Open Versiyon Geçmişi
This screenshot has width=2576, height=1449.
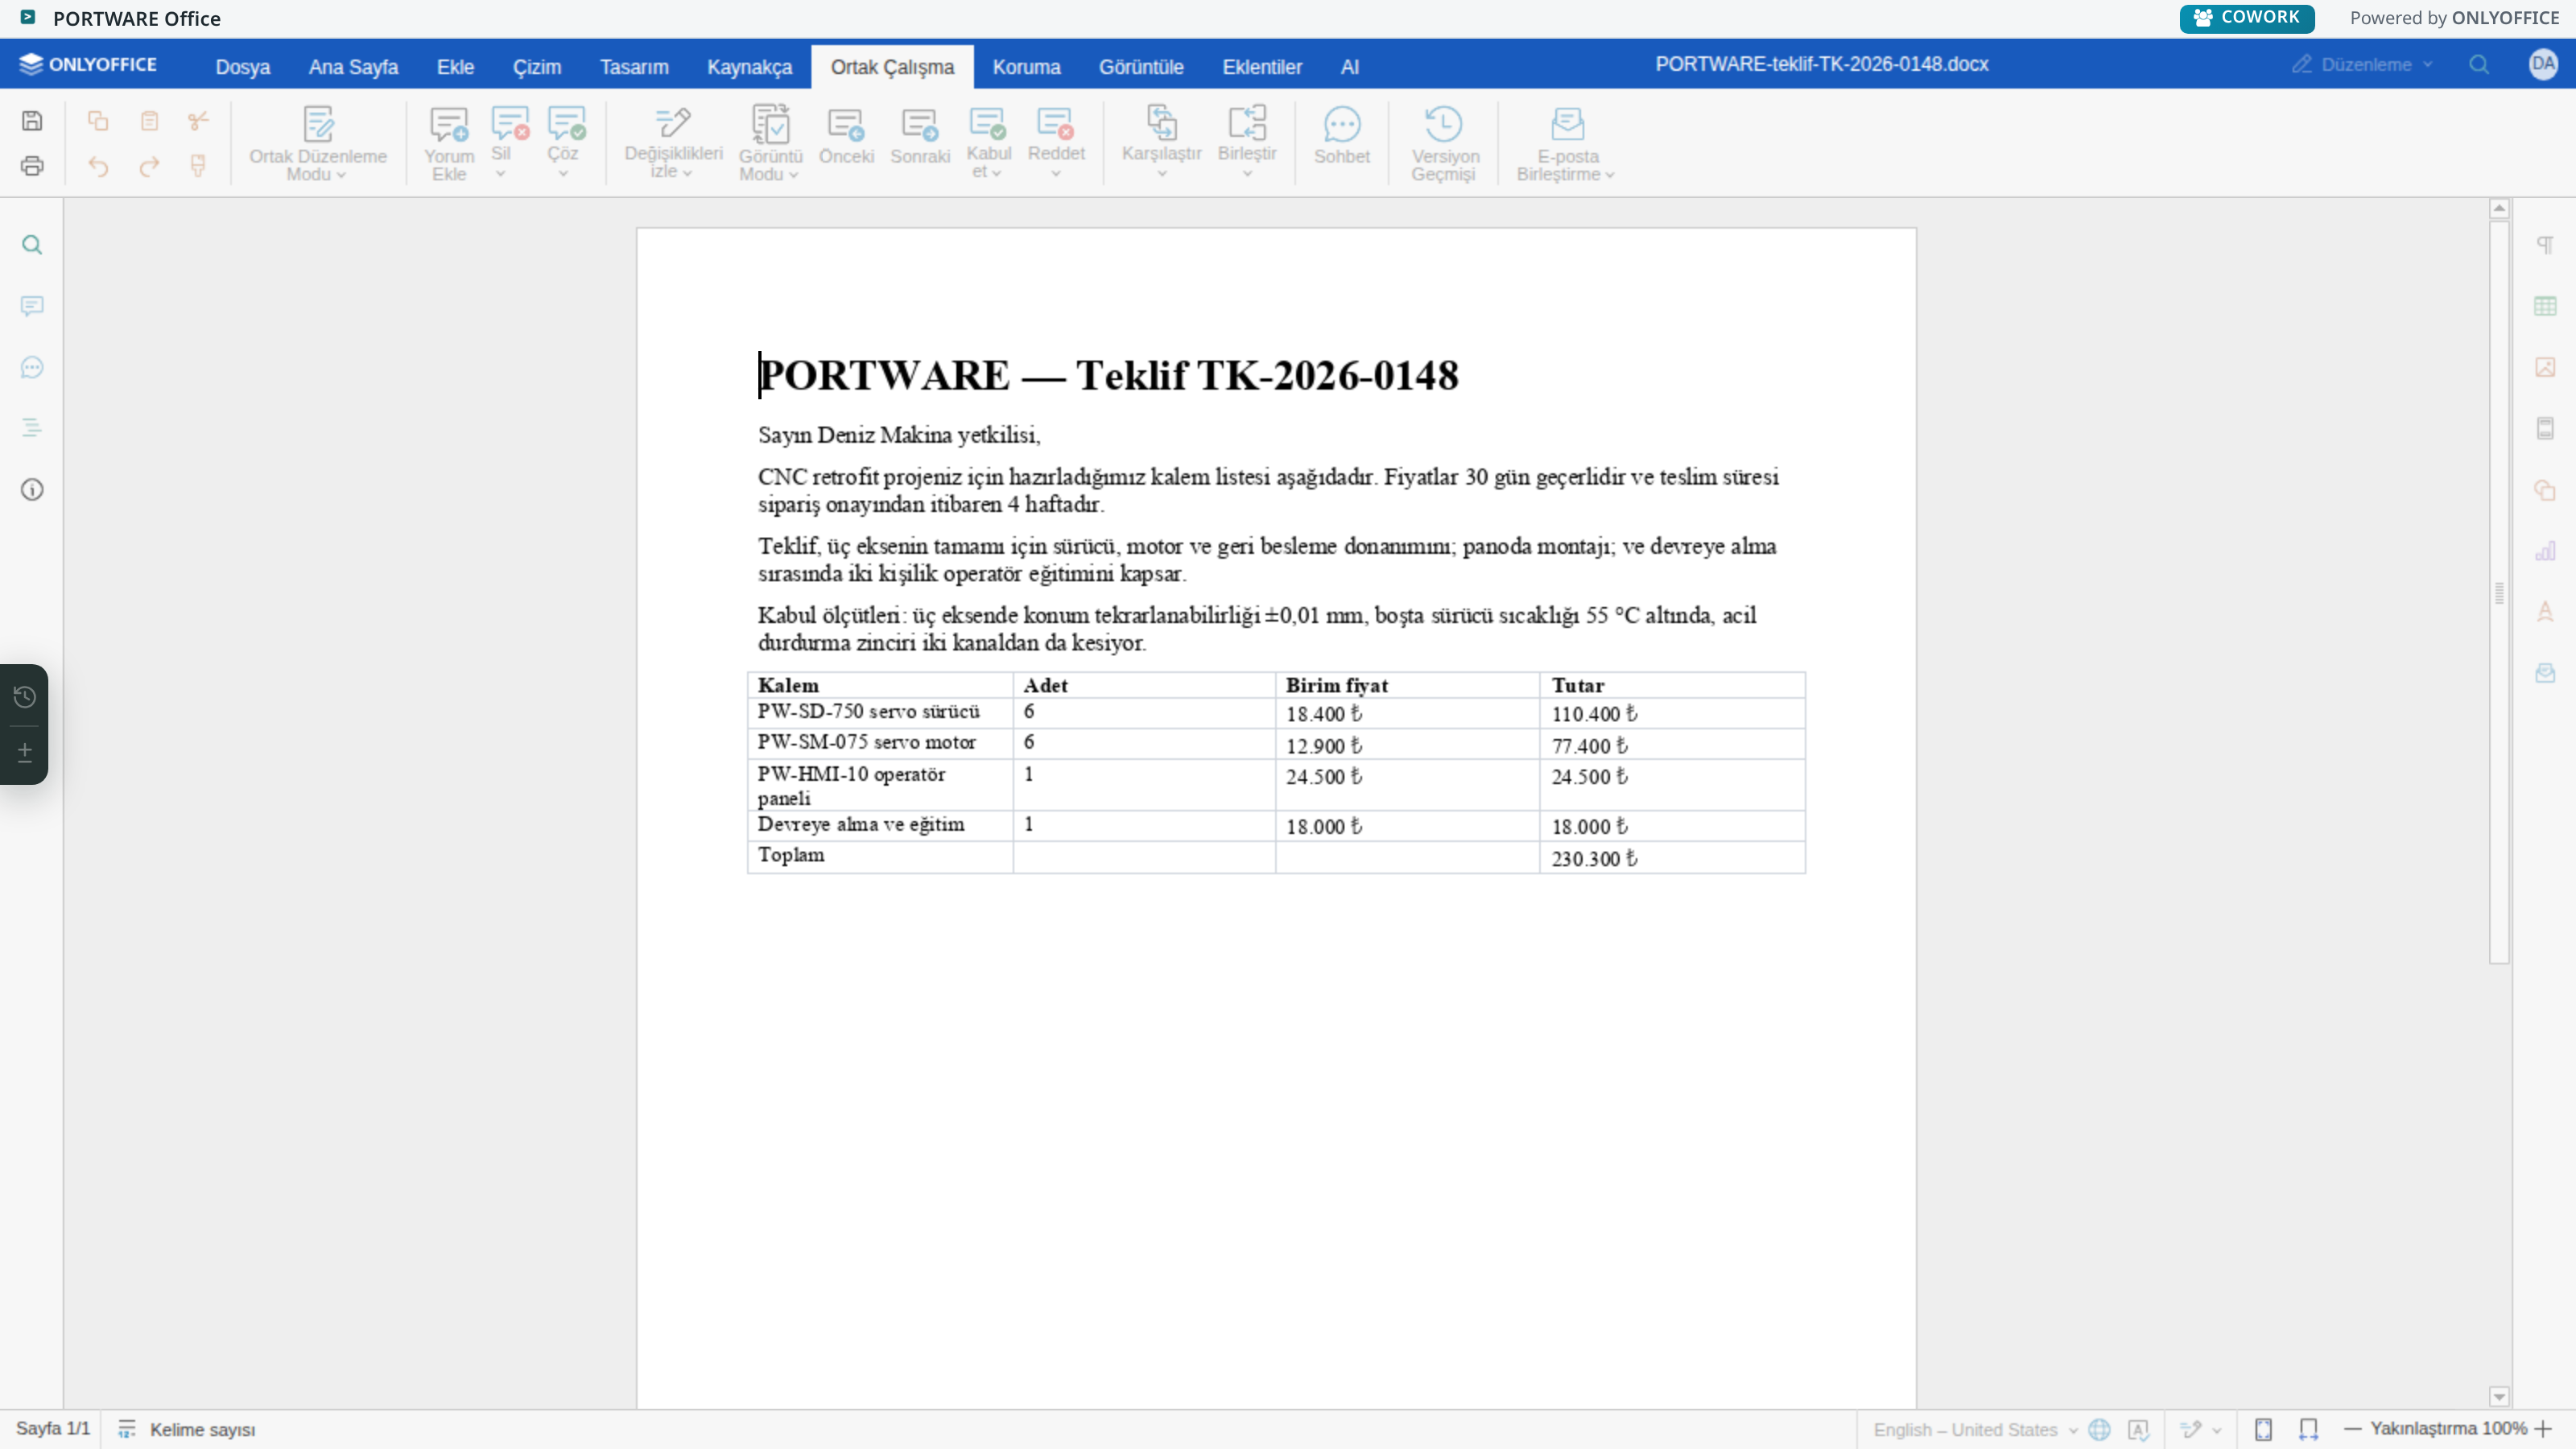1445,144
